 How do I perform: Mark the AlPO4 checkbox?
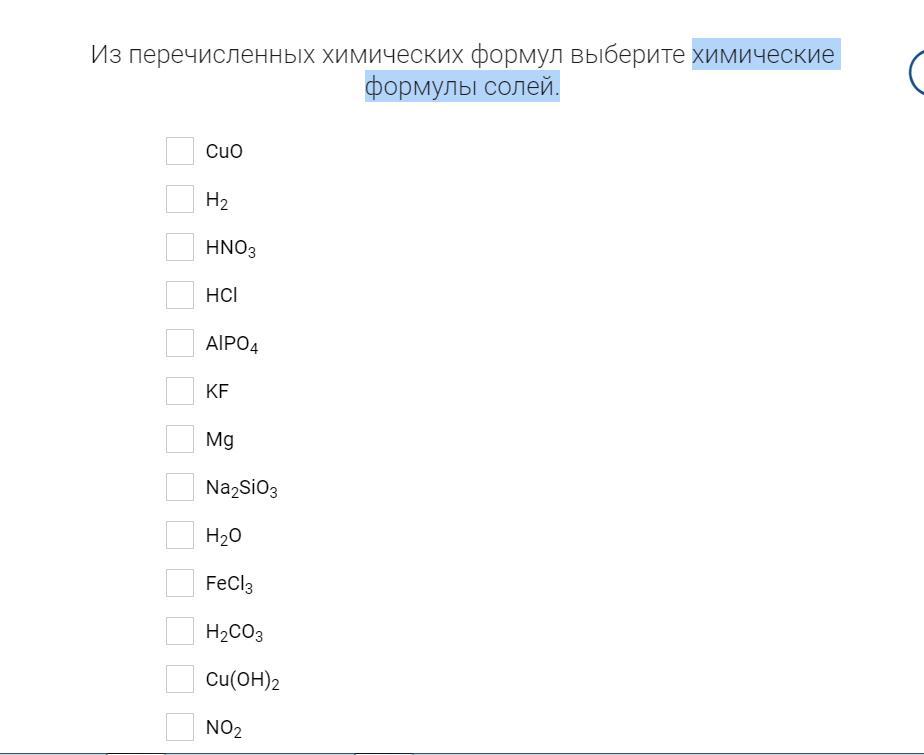(x=180, y=343)
